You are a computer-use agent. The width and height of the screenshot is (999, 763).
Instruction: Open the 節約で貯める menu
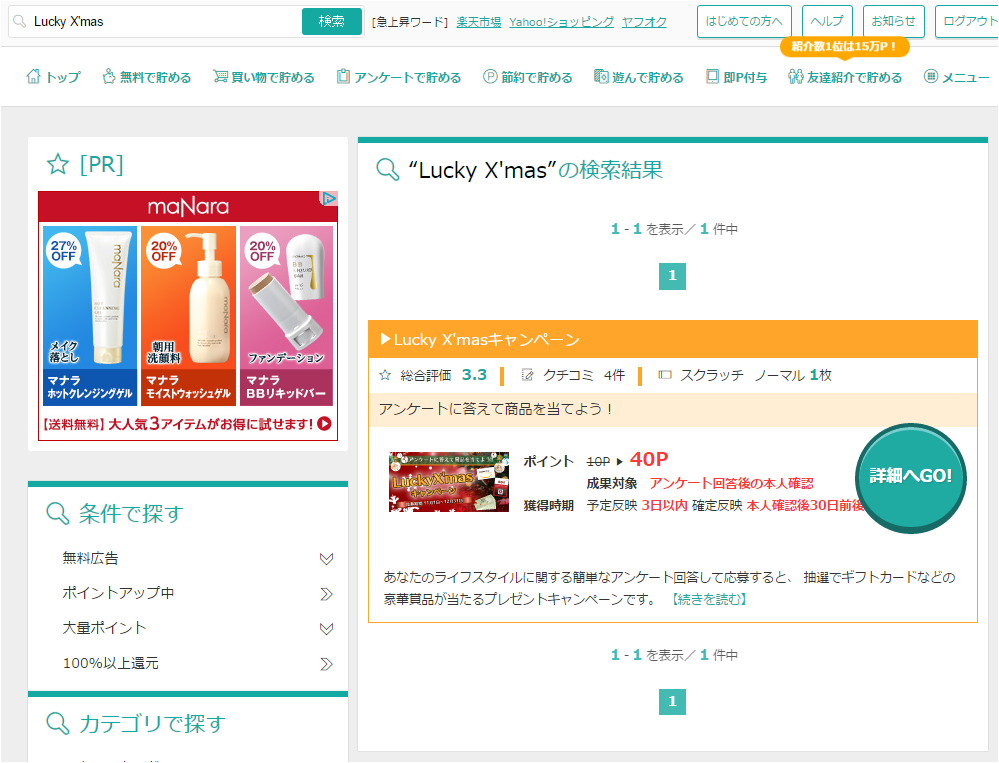point(528,77)
